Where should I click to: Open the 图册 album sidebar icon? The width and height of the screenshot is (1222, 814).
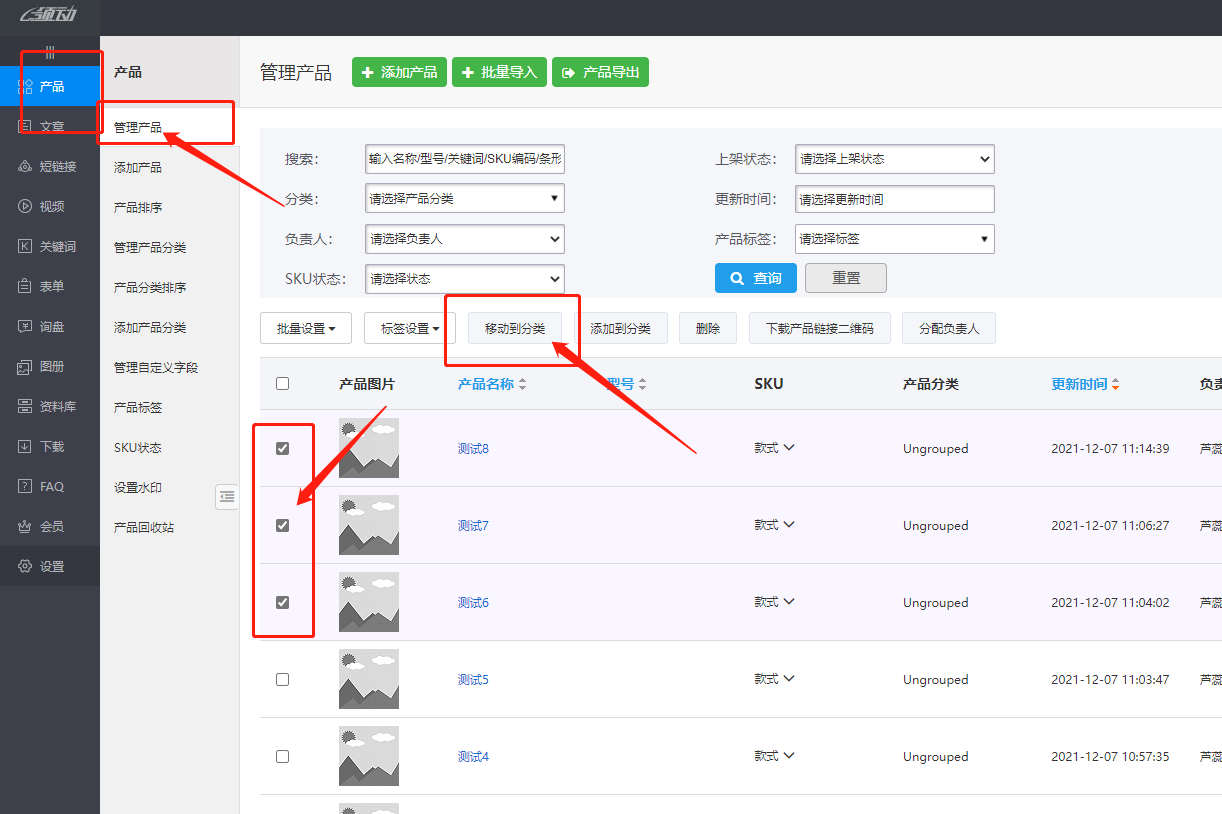pos(25,367)
